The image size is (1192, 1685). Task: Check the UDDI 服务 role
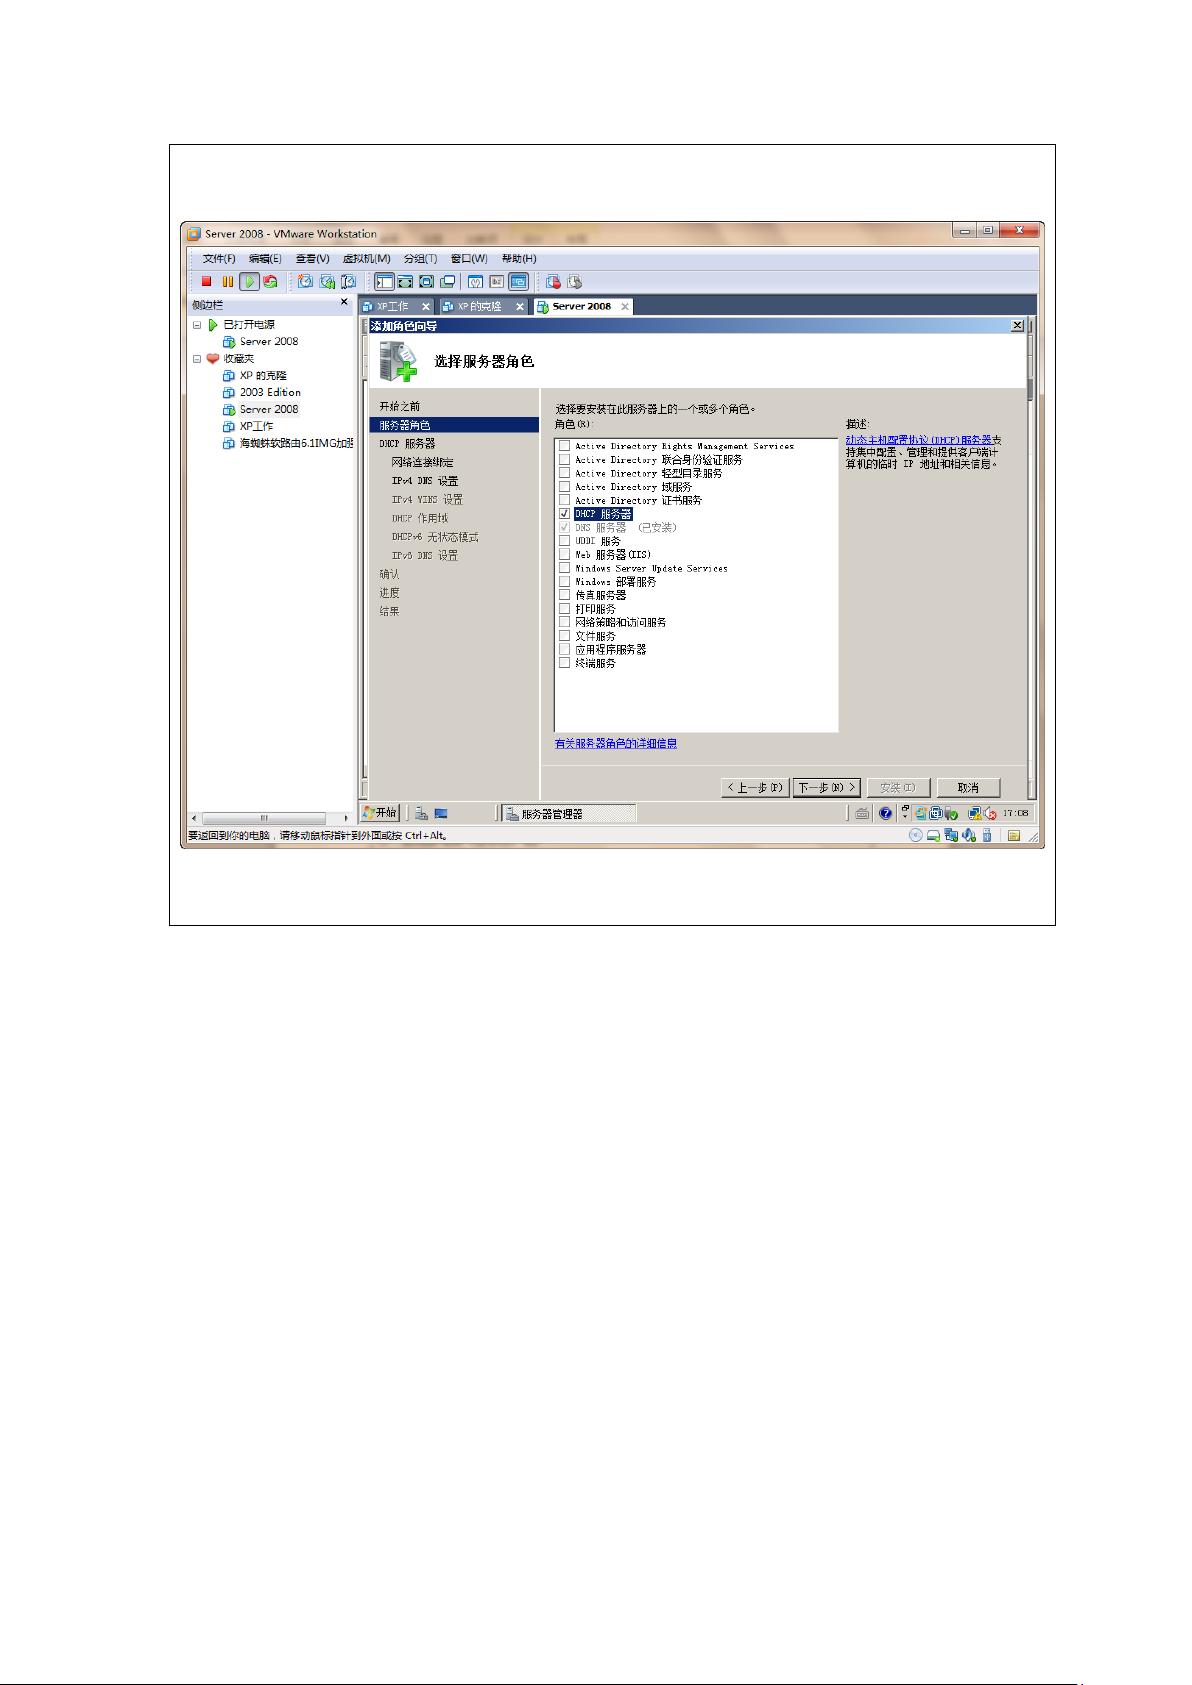(x=564, y=541)
